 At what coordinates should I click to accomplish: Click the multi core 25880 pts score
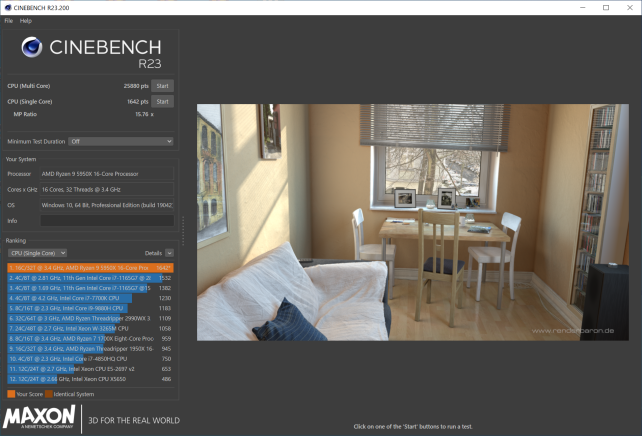tap(136, 86)
